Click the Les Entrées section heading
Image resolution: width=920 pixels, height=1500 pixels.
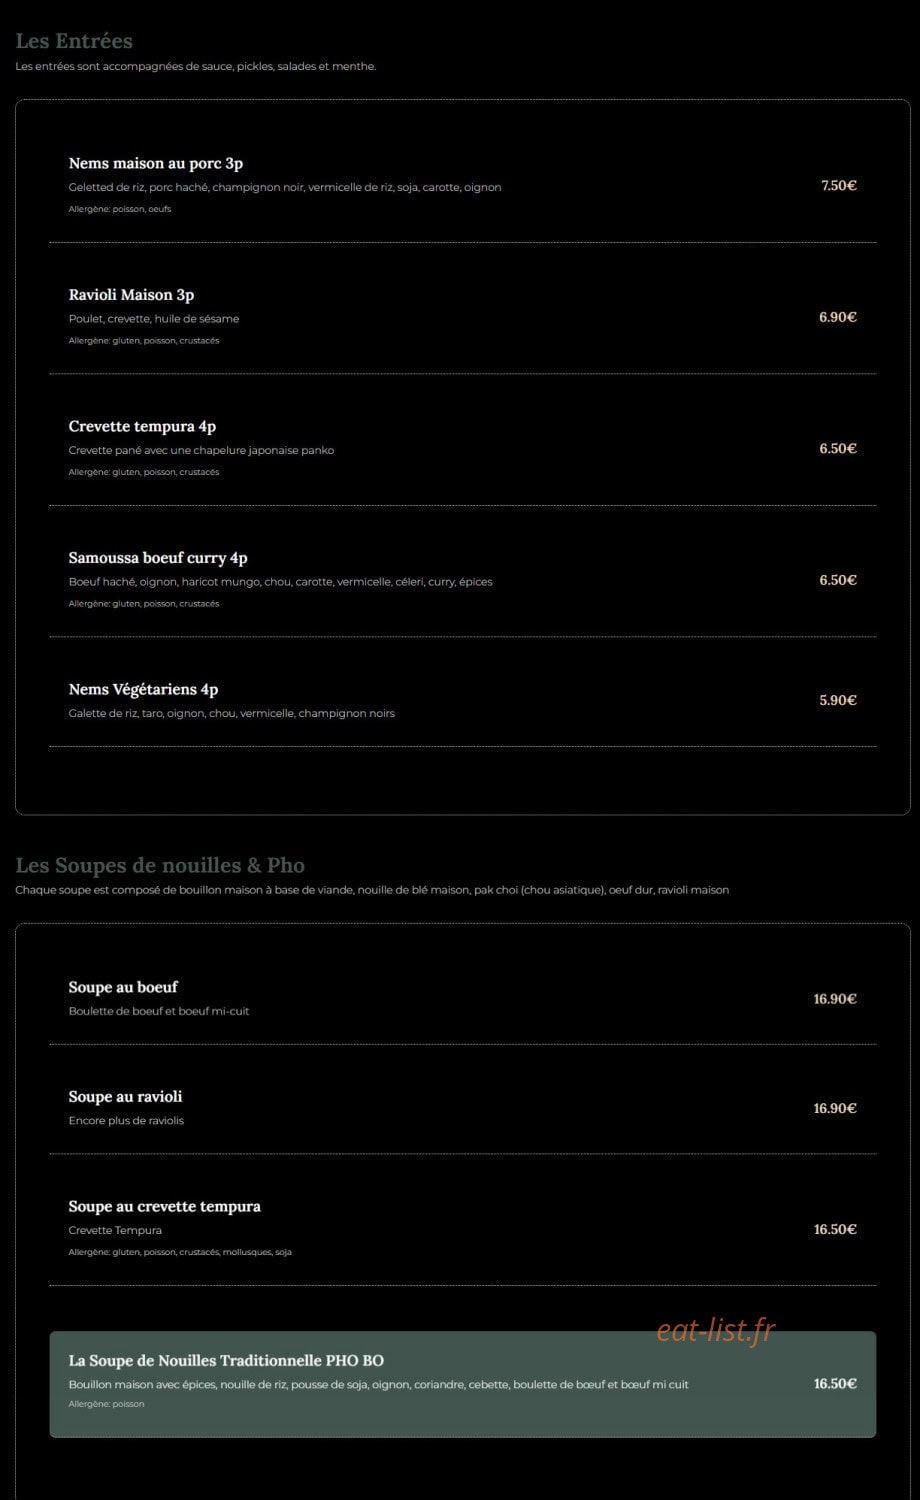click(x=74, y=41)
